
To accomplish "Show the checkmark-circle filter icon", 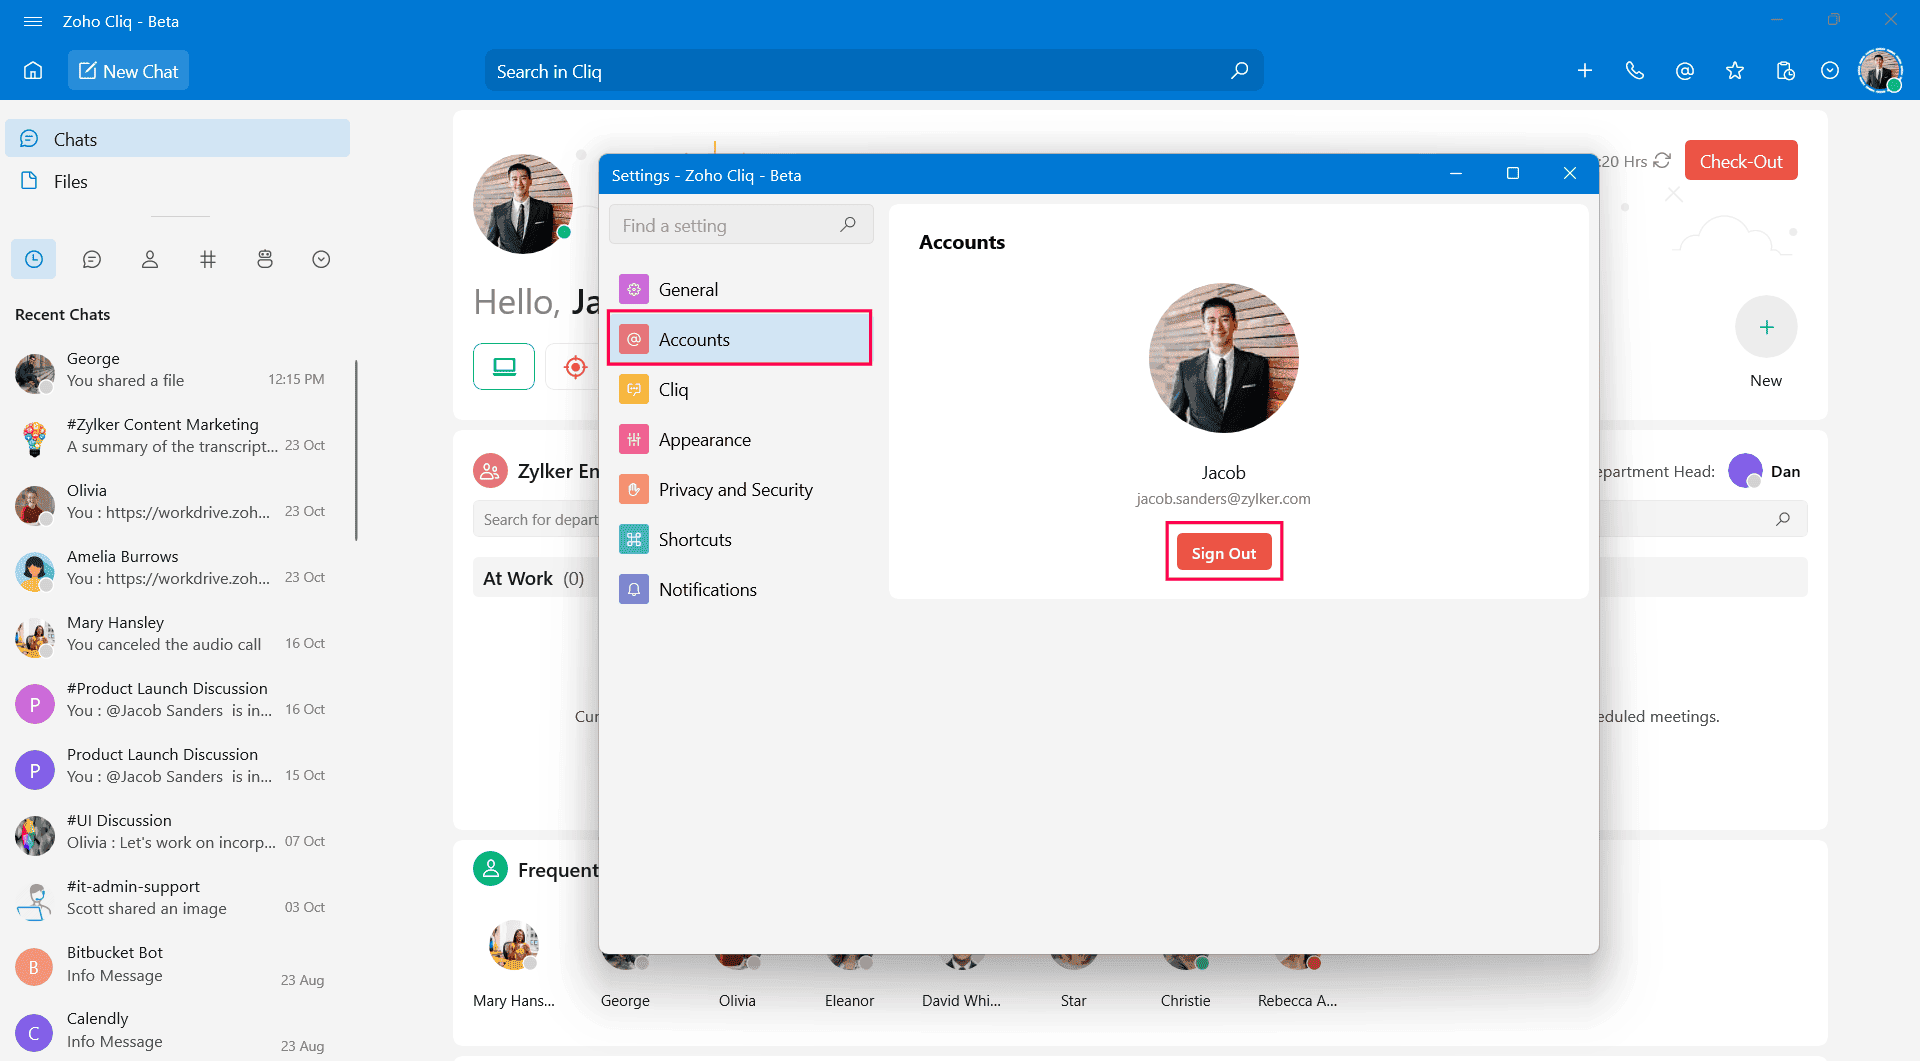I will click(x=321, y=259).
